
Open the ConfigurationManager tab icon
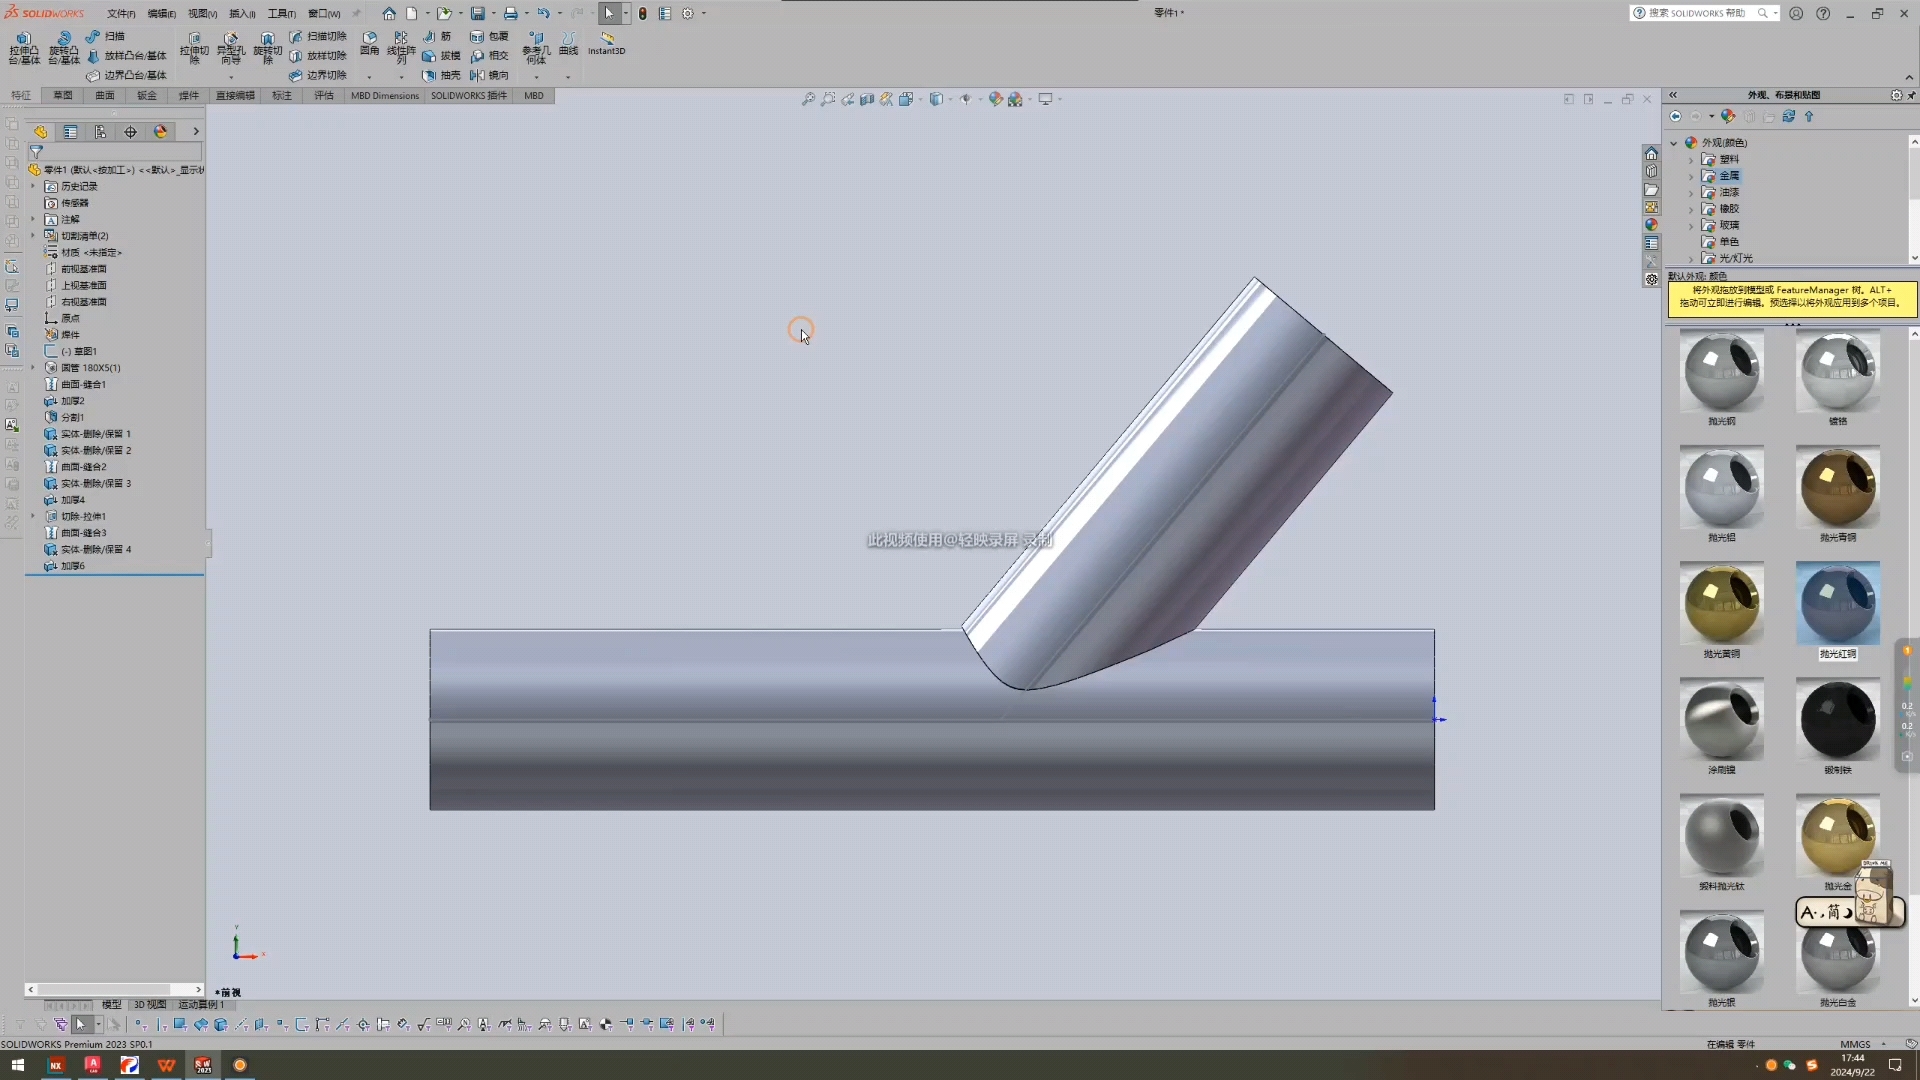pyautogui.click(x=100, y=132)
